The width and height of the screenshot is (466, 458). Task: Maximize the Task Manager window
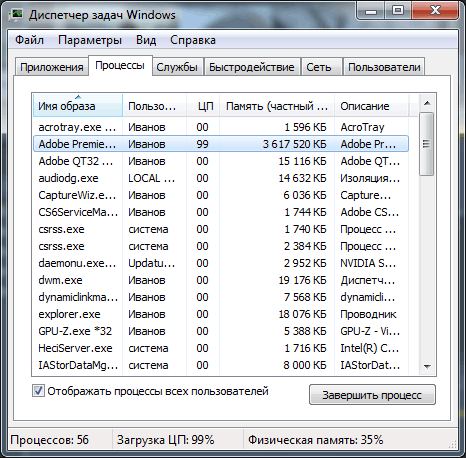coord(398,11)
